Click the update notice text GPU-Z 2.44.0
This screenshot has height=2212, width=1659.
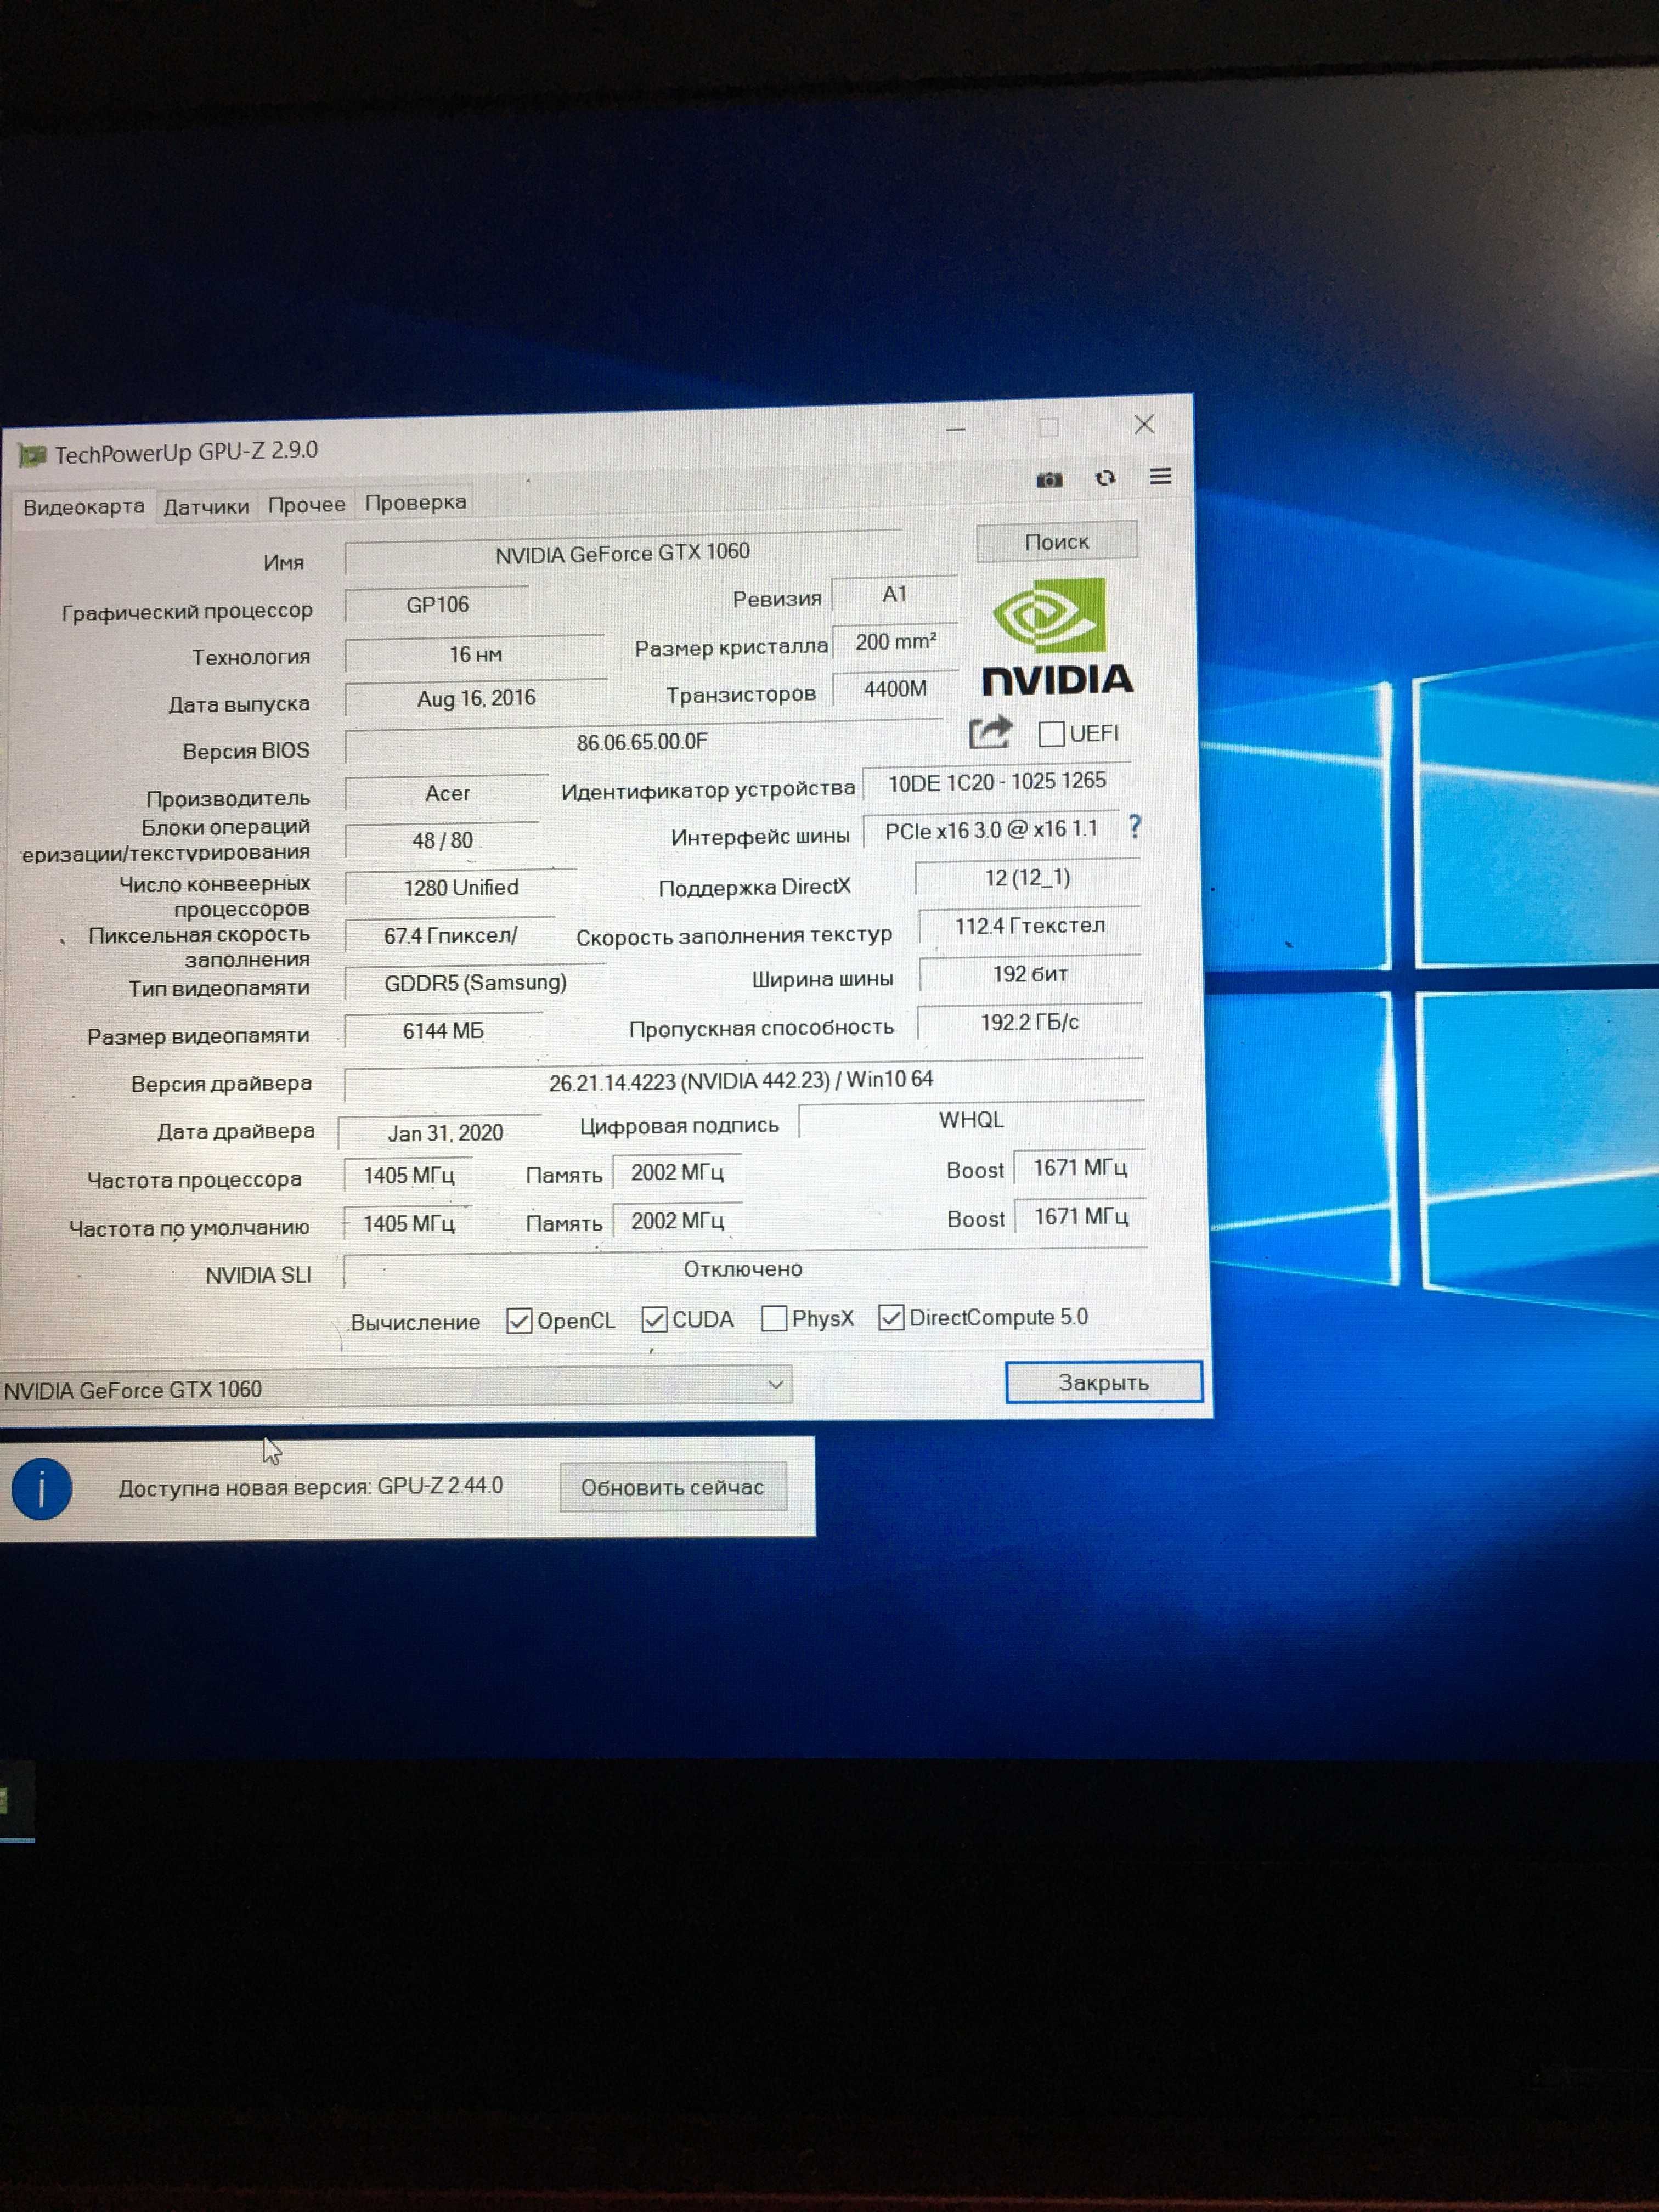pyautogui.click(x=310, y=1487)
